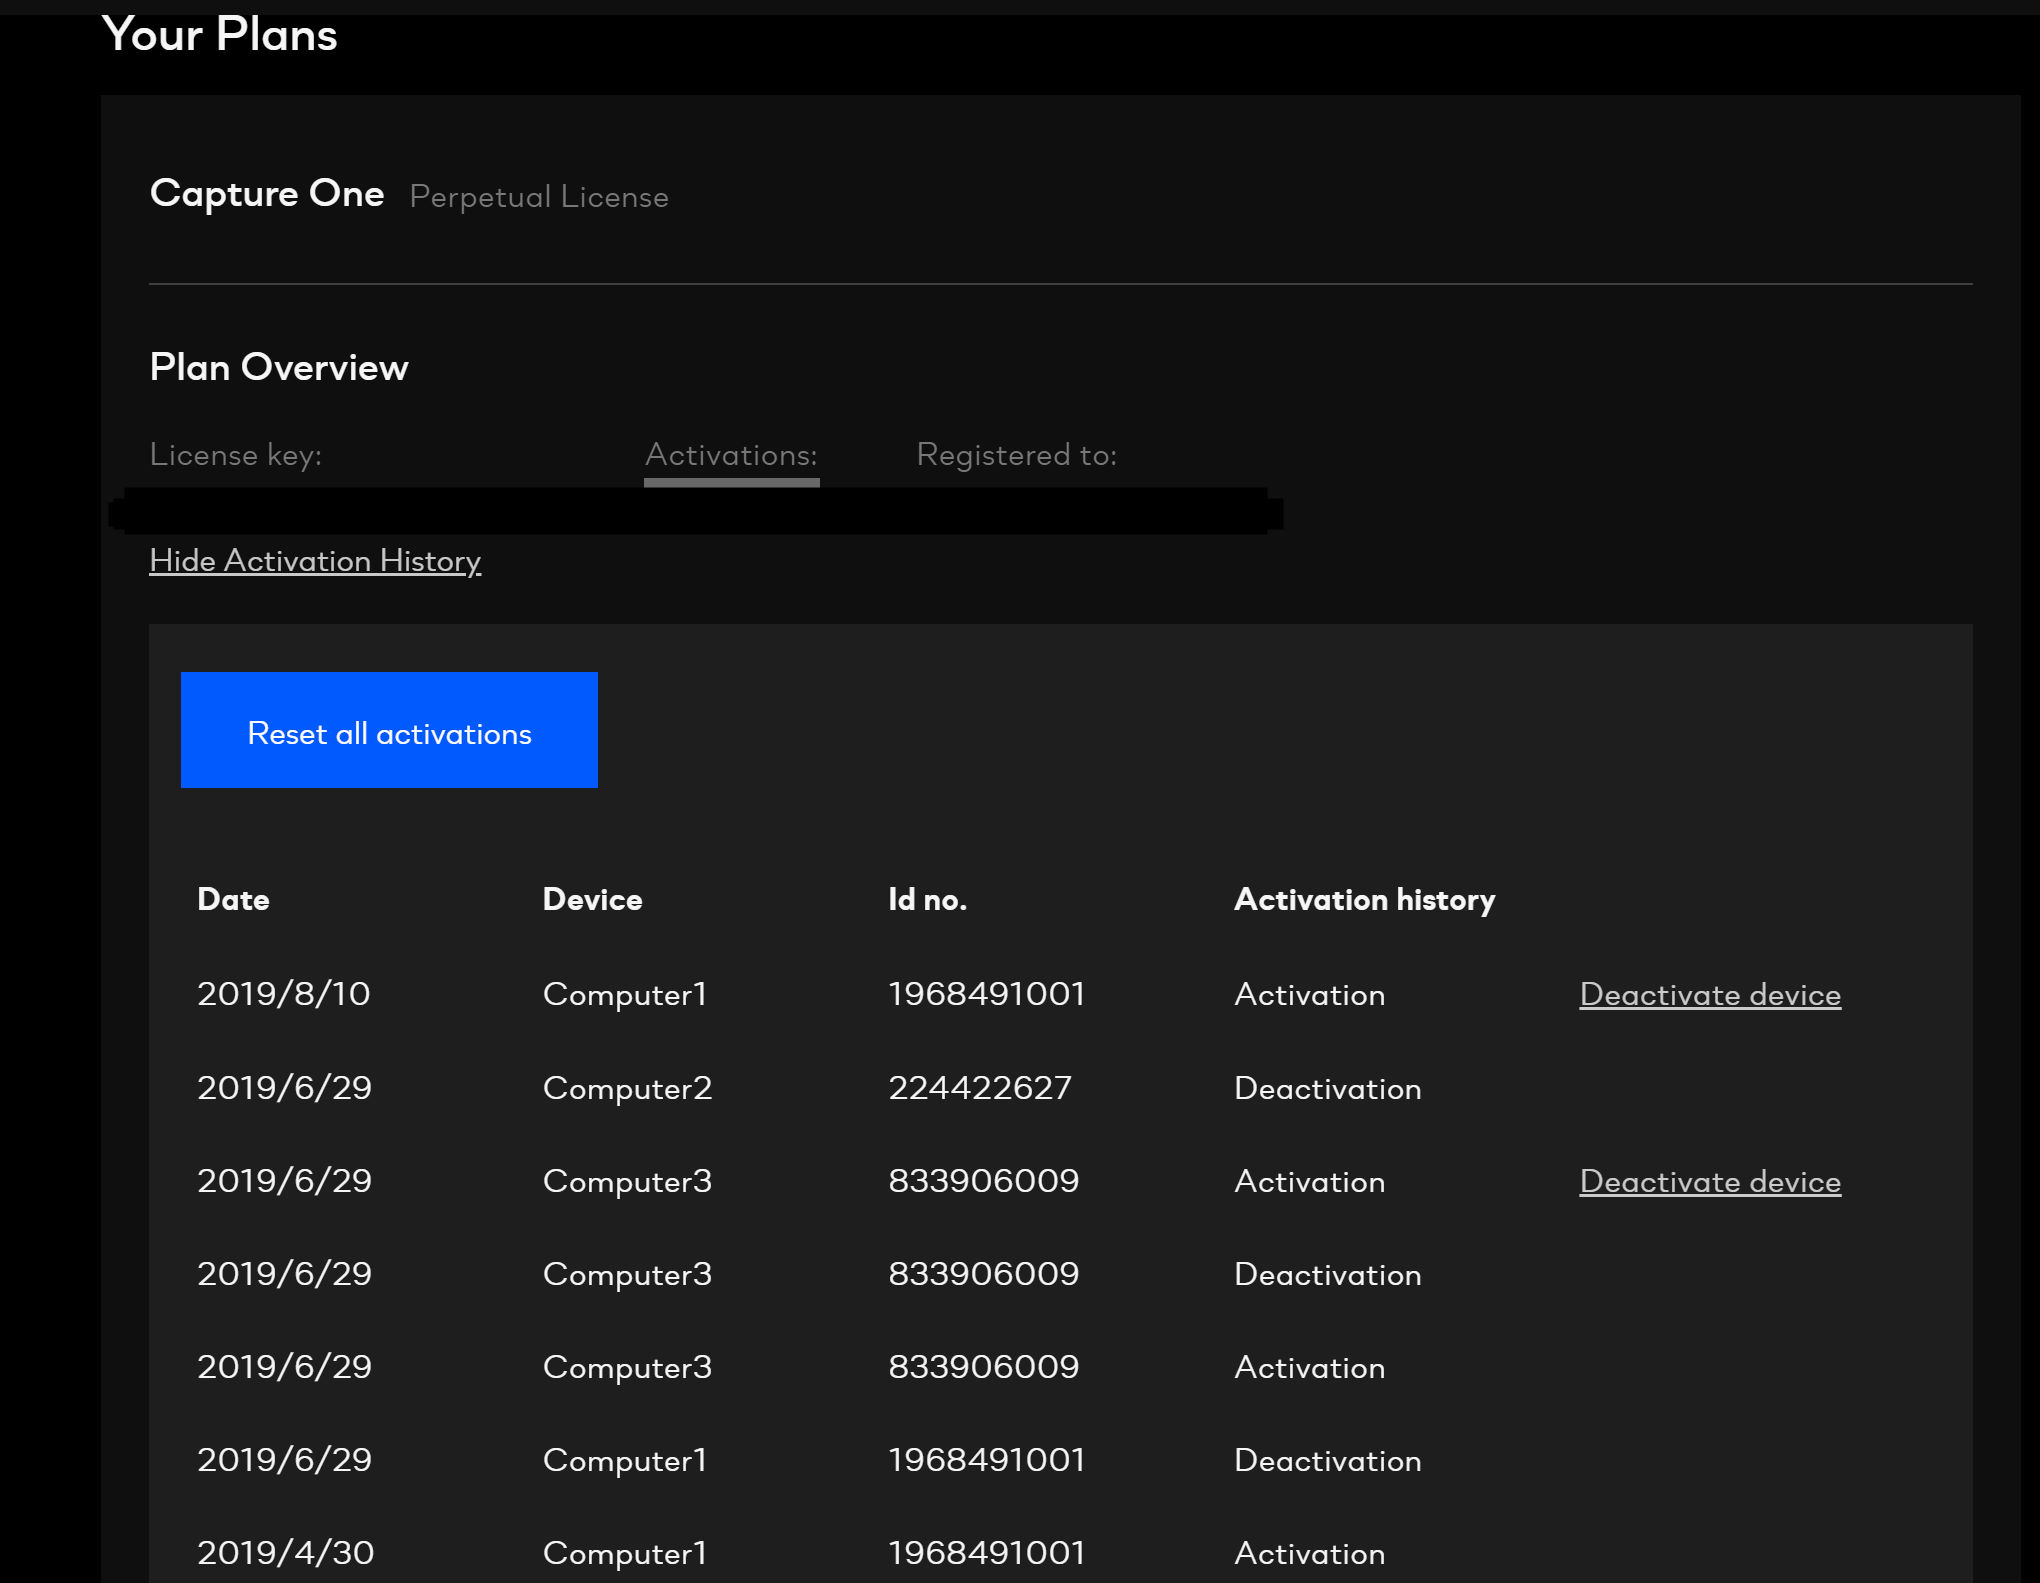Click the Your Plans page heading
This screenshot has width=2040, height=1583.
tap(220, 35)
